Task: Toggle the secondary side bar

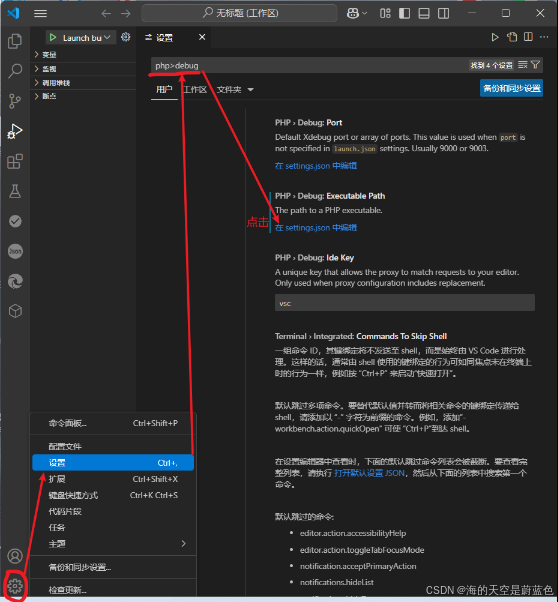Action: 444,13
